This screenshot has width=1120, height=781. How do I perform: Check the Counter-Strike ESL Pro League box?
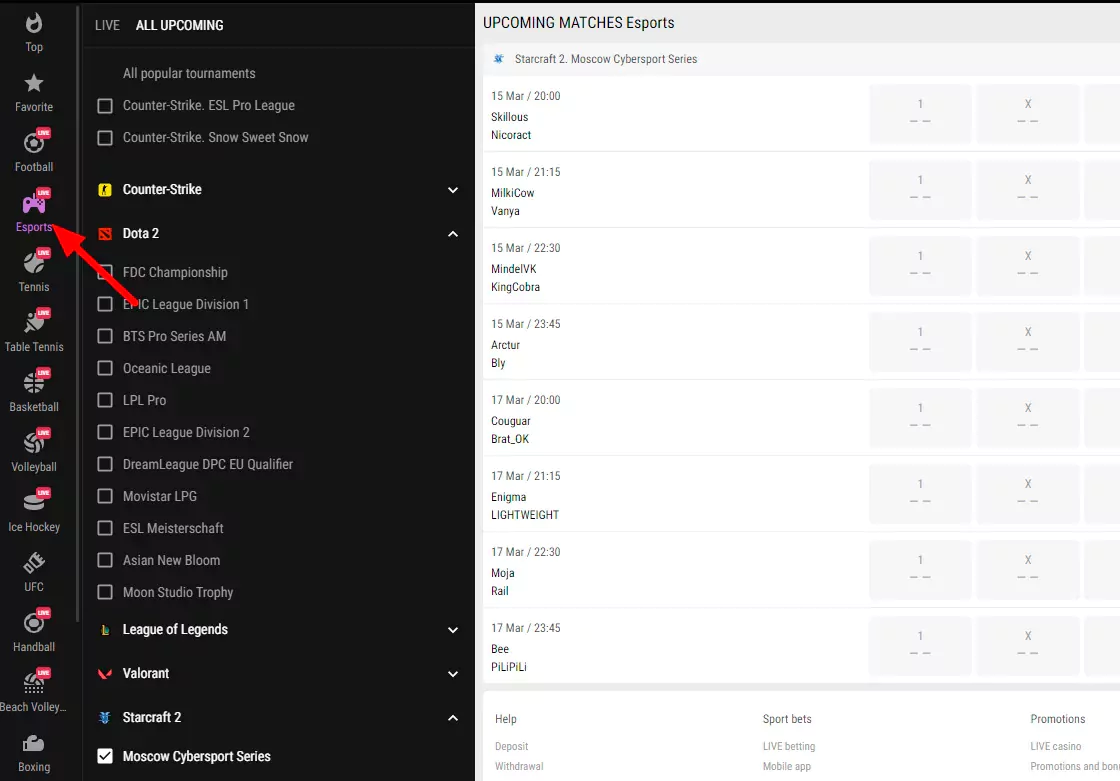coord(105,106)
